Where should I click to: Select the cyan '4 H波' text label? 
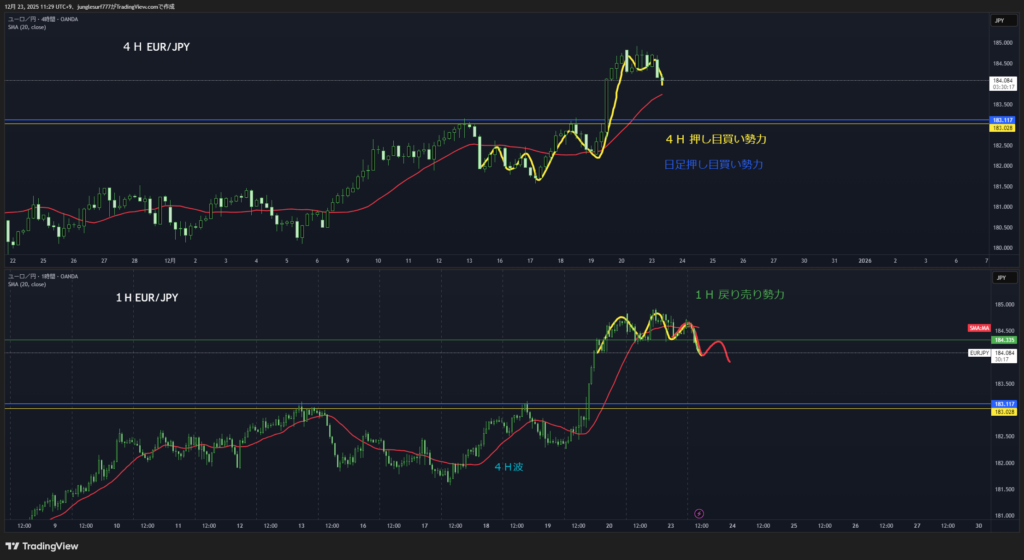[510, 466]
